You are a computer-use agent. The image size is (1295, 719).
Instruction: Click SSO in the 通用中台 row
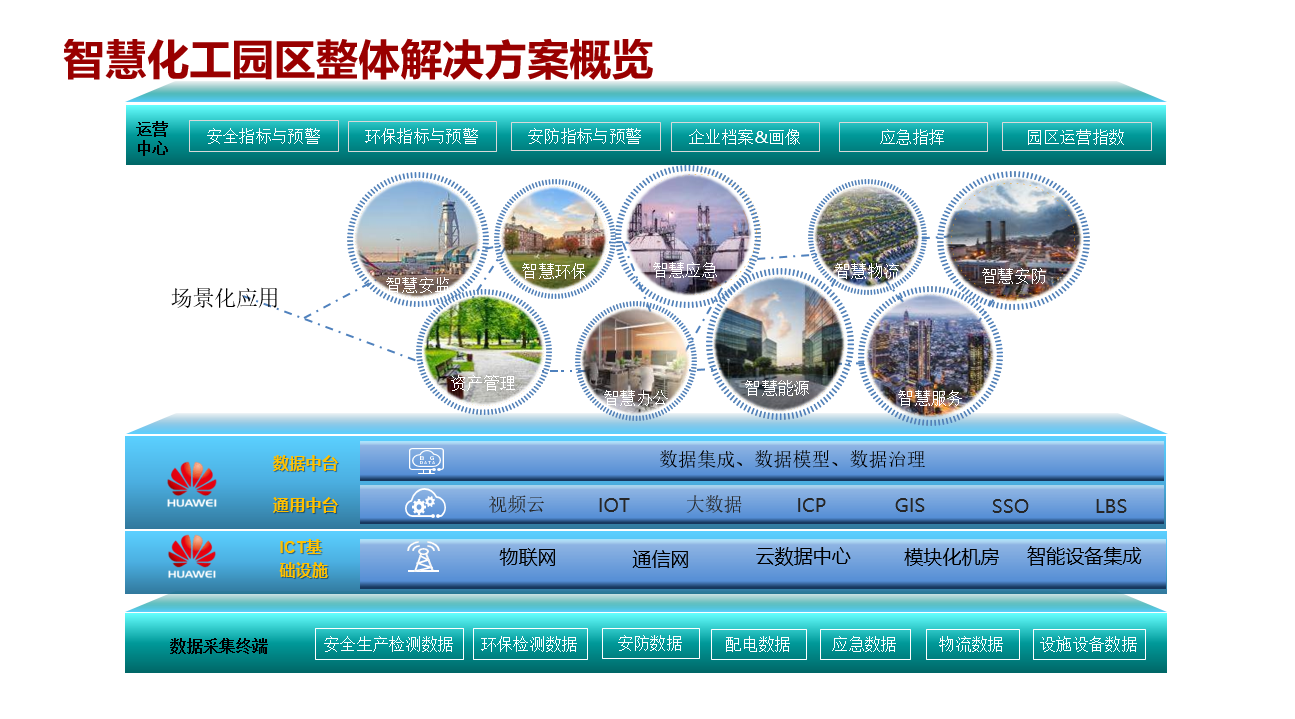tap(1010, 507)
